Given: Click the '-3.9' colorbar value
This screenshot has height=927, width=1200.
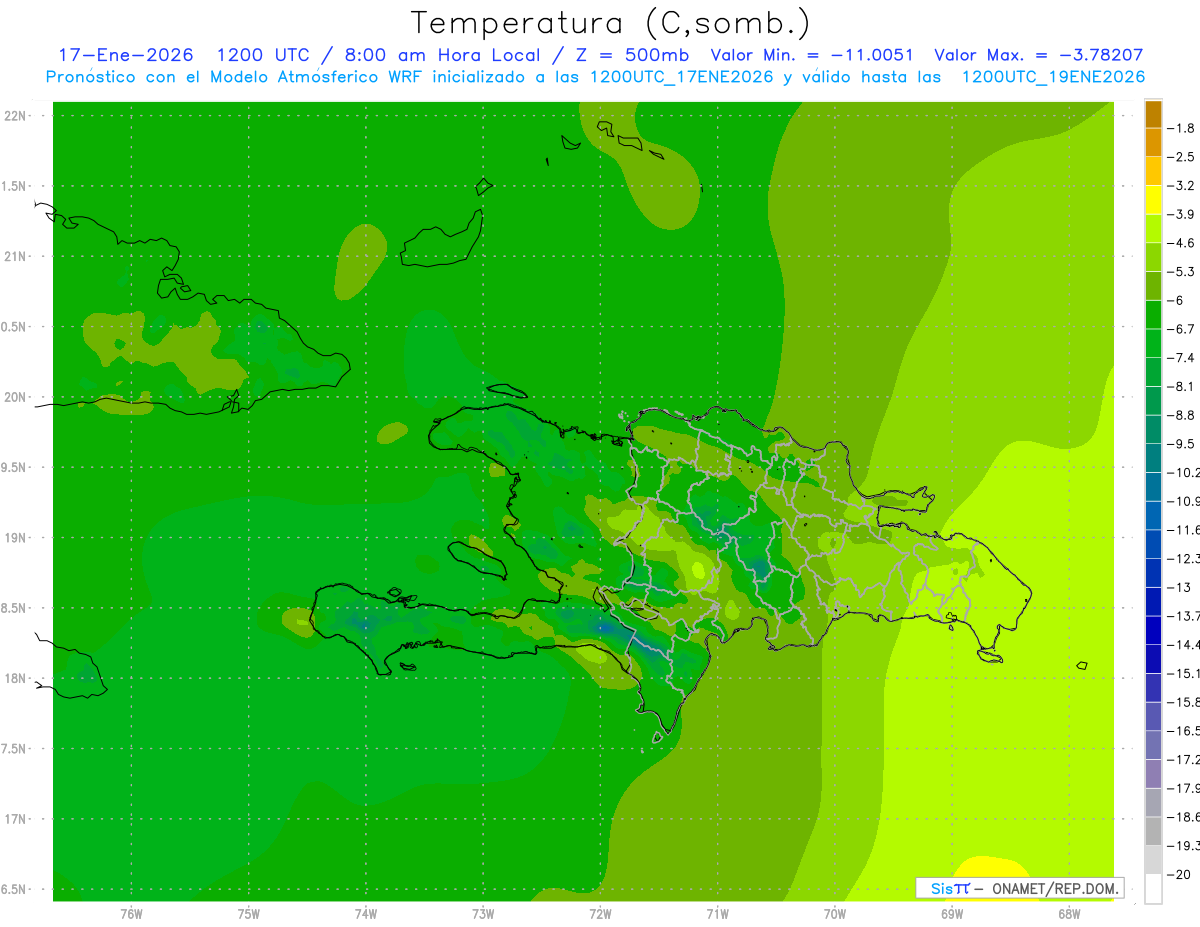Looking at the screenshot, I should (x=1182, y=214).
